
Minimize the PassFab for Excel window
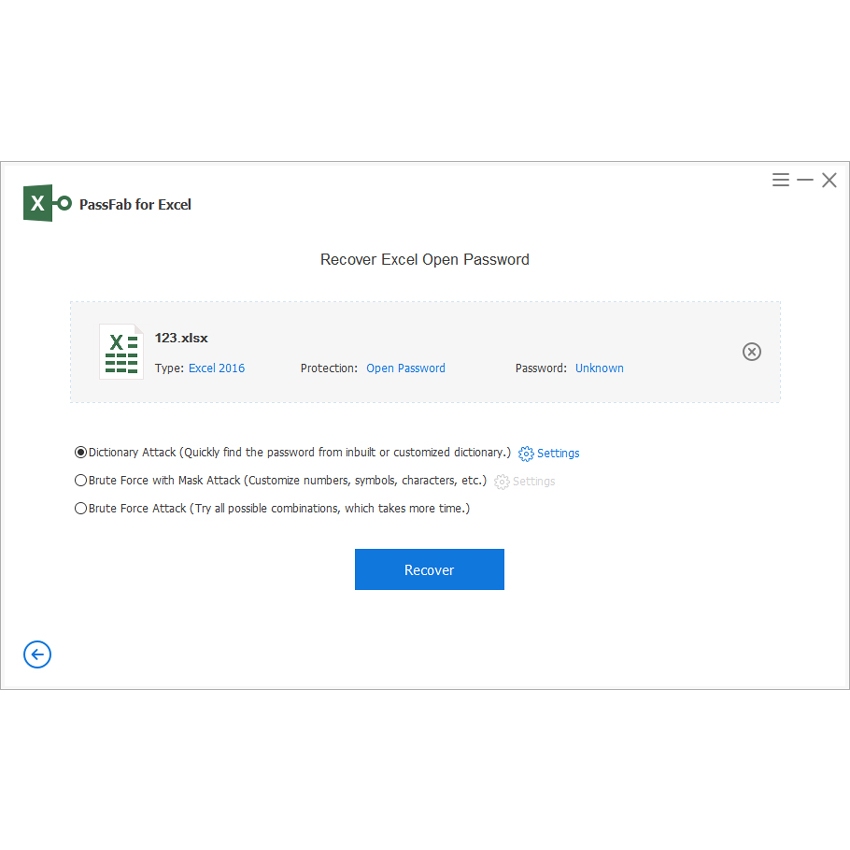805,180
